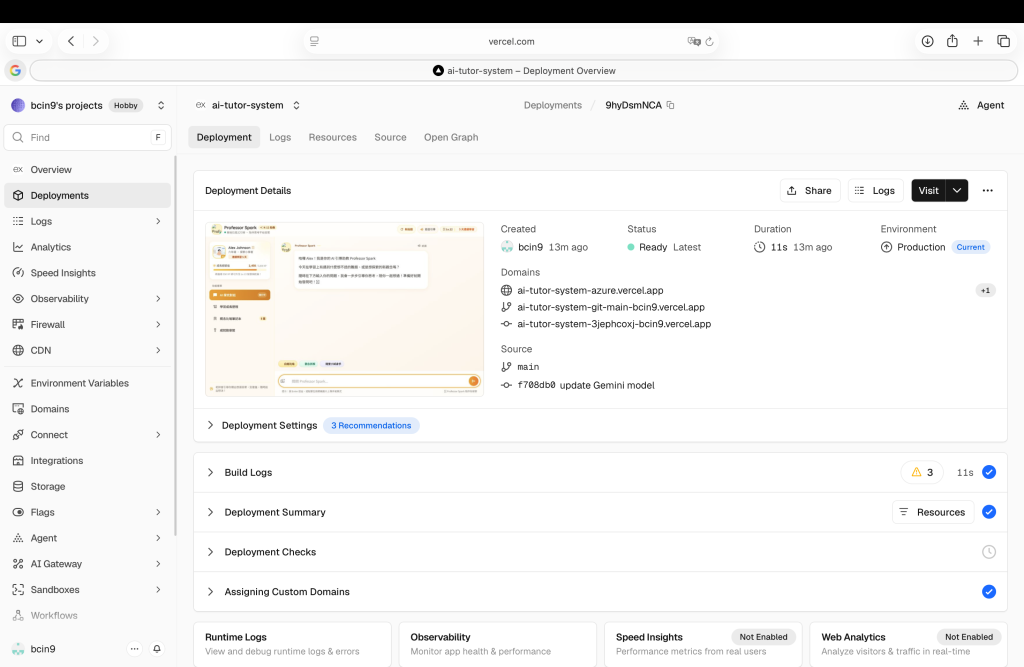Open the Visit button dropdown arrow

pyautogui.click(x=957, y=191)
